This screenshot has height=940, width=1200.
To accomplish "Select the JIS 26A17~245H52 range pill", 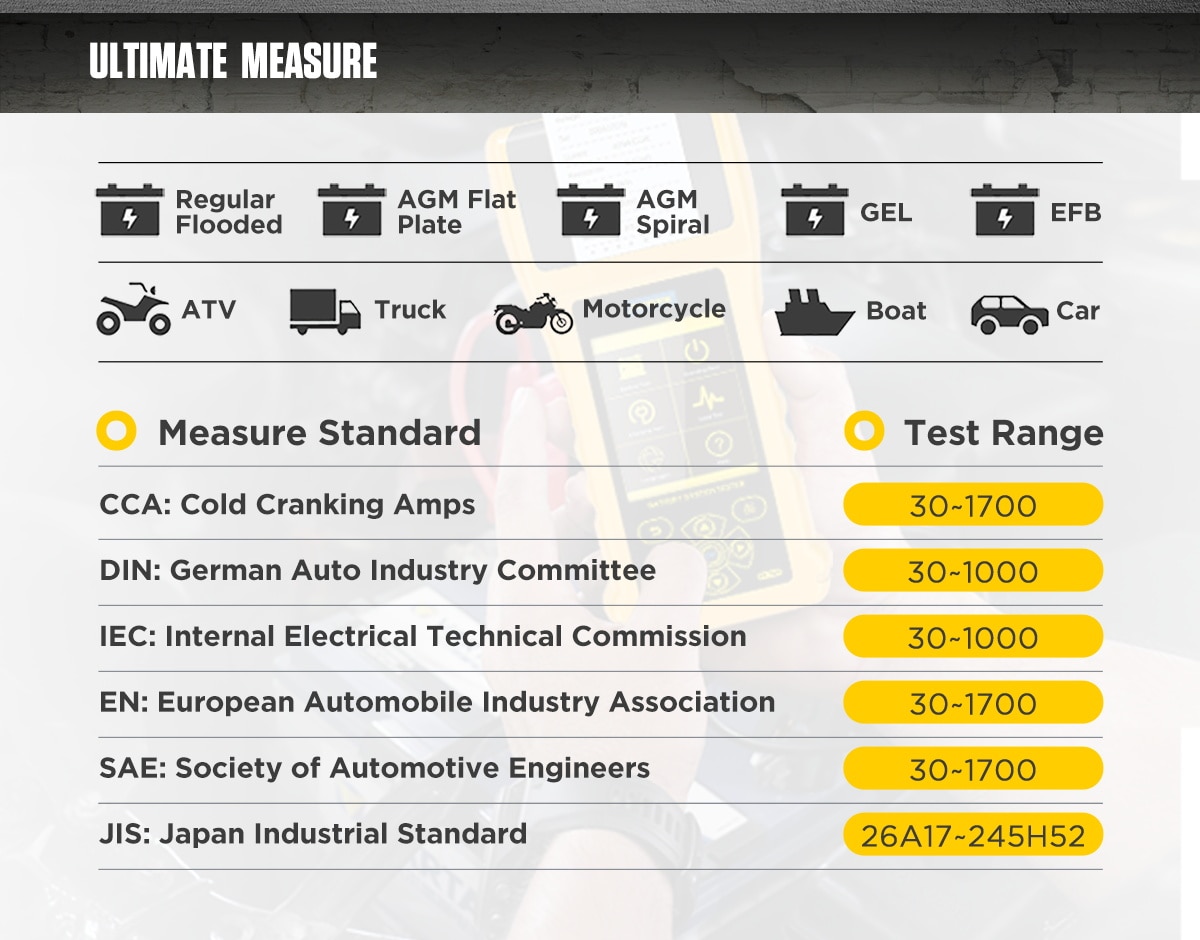I will [x=973, y=835].
